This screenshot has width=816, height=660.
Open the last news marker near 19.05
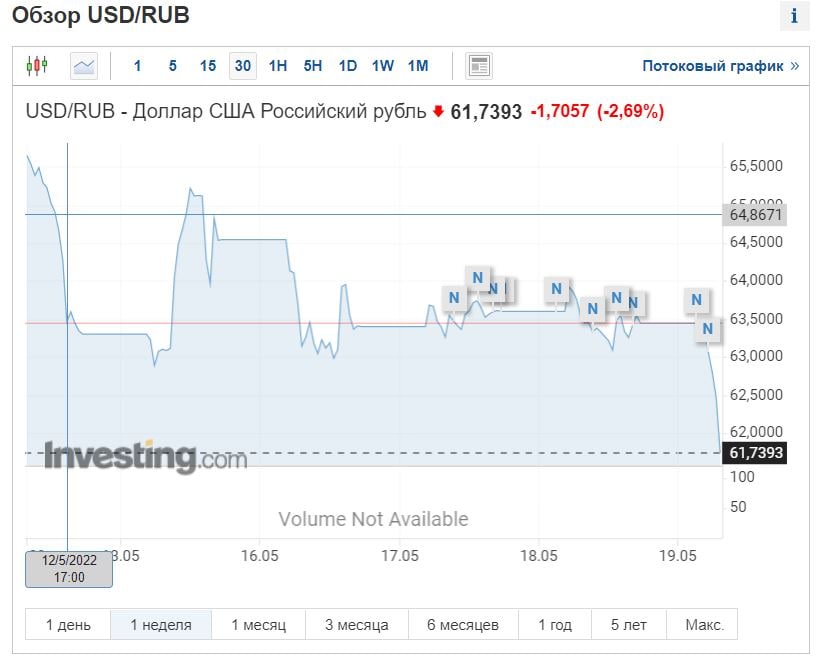[707, 328]
